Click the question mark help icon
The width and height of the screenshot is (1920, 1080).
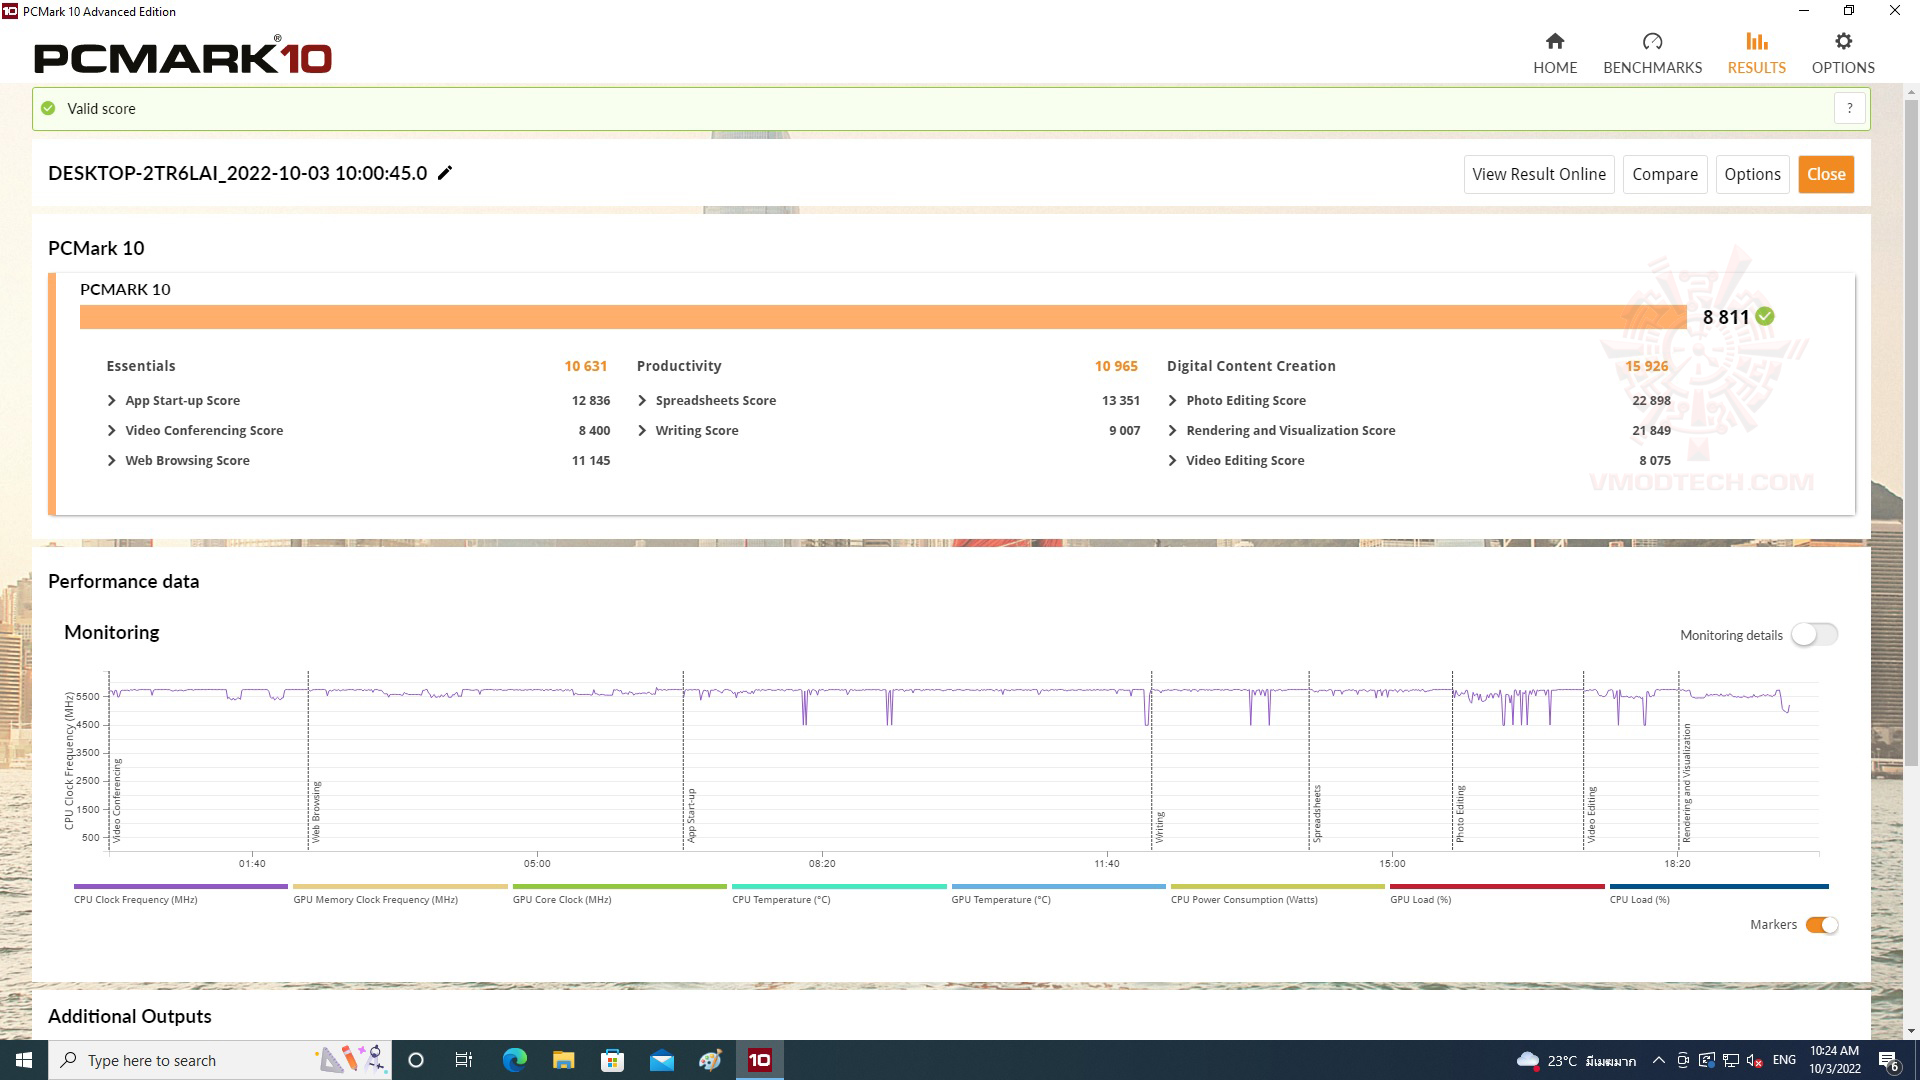point(1850,108)
